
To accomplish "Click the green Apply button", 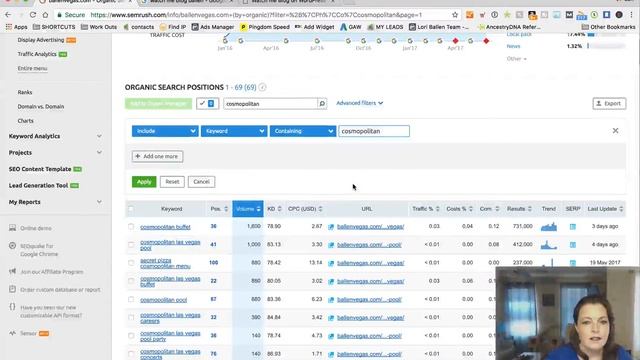I will pyautogui.click(x=144, y=182).
